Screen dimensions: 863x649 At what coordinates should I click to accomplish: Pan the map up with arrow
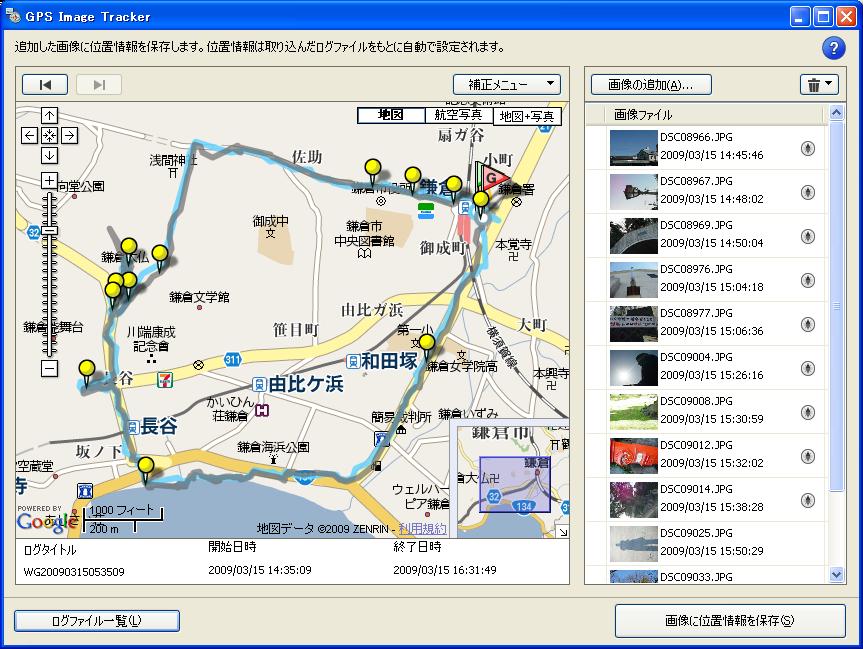click(50, 116)
